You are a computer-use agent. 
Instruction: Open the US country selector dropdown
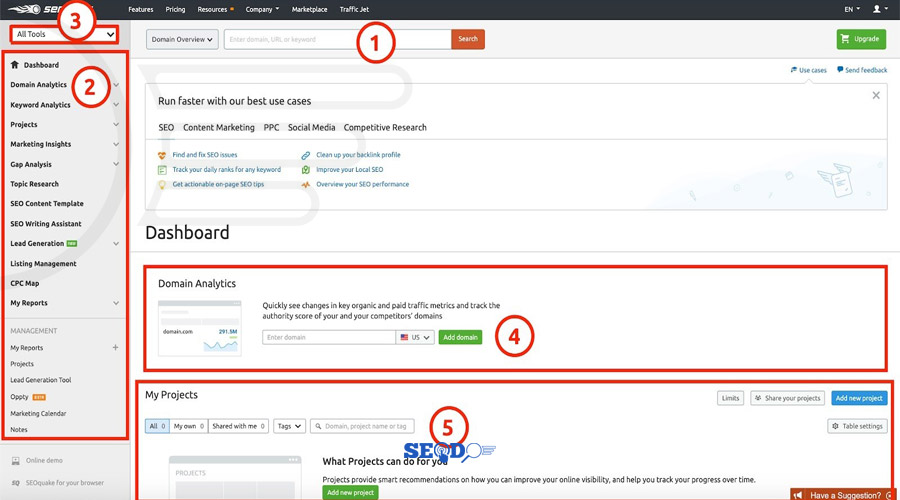[415, 338]
